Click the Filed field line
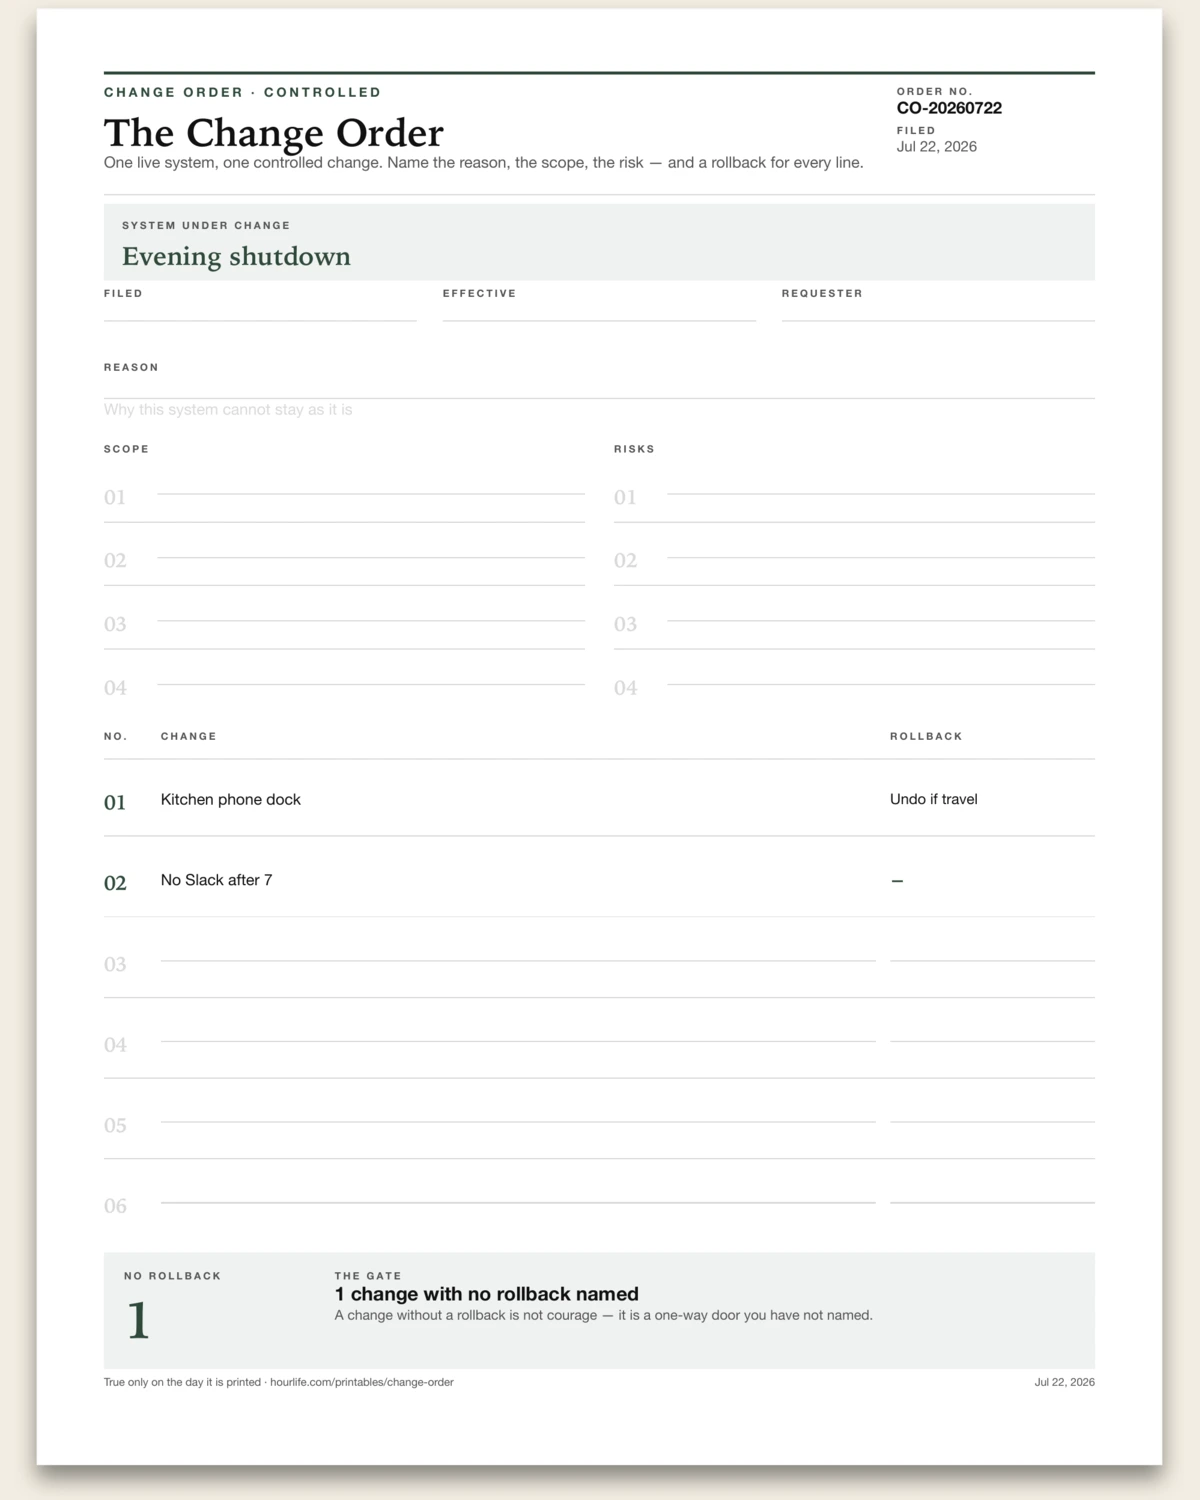Image resolution: width=1200 pixels, height=1500 pixels. pyautogui.click(x=260, y=312)
